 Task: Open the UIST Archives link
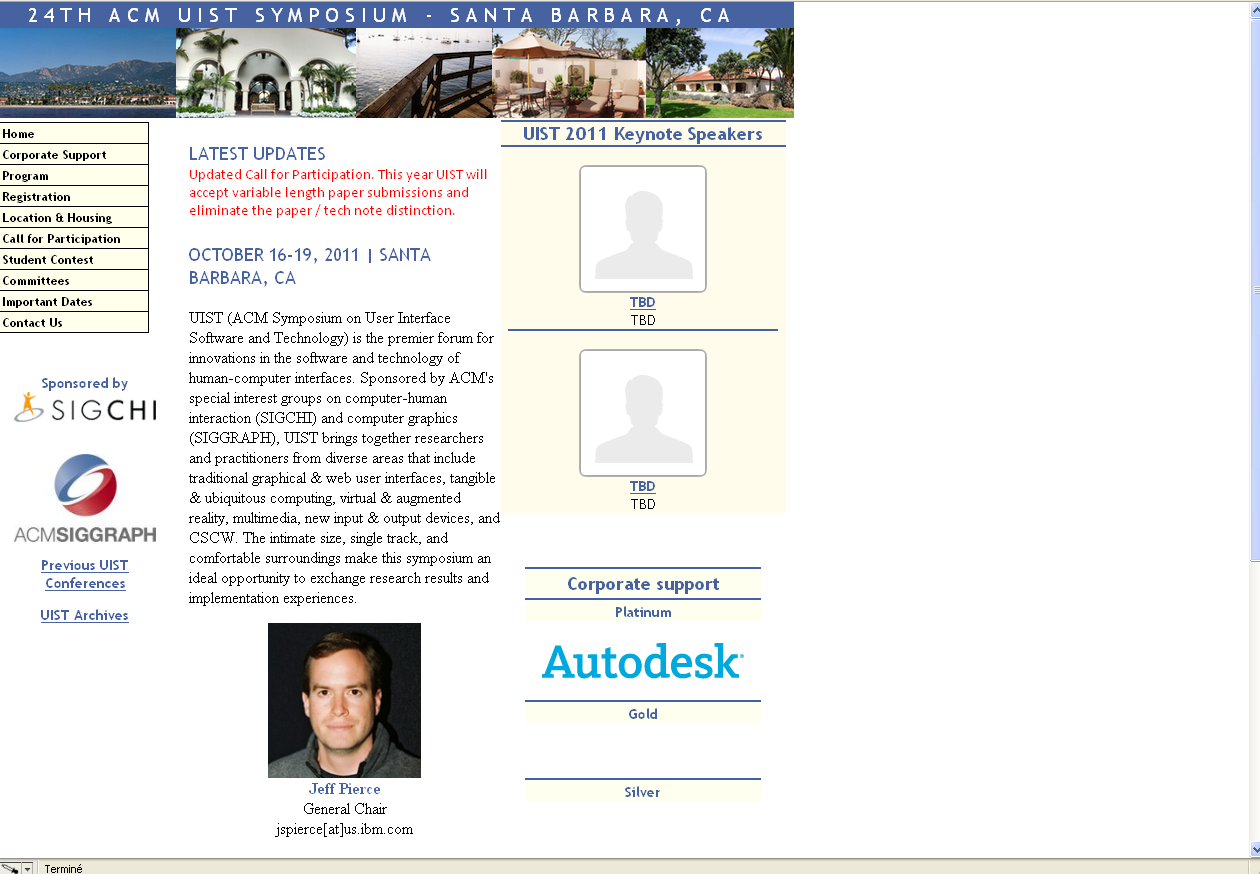coord(85,615)
